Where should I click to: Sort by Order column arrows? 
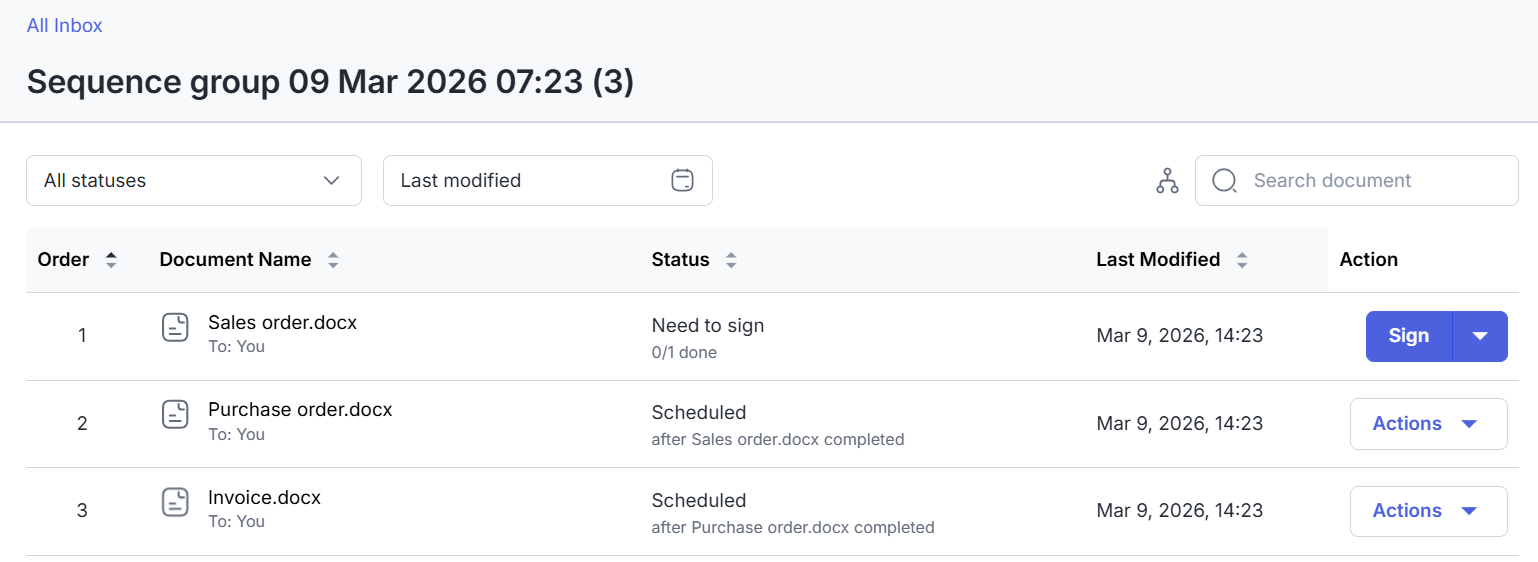[111, 260]
